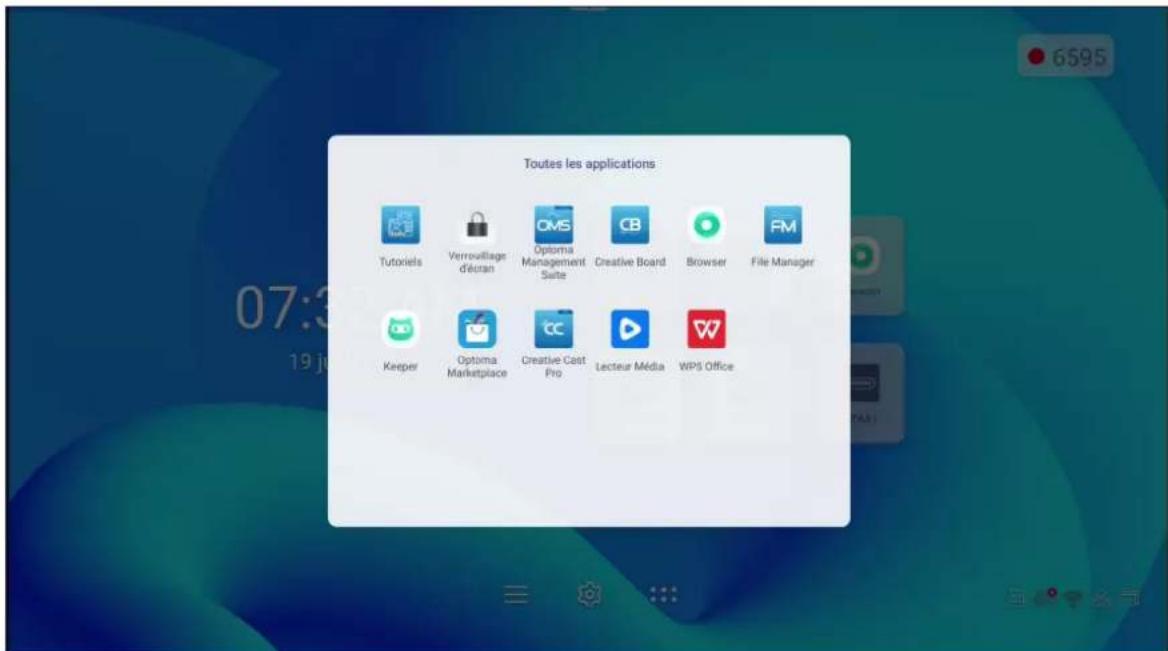Image resolution: width=1168 pixels, height=651 pixels.
Task: Click the red recording counter 6595
Action: tap(1066, 57)
